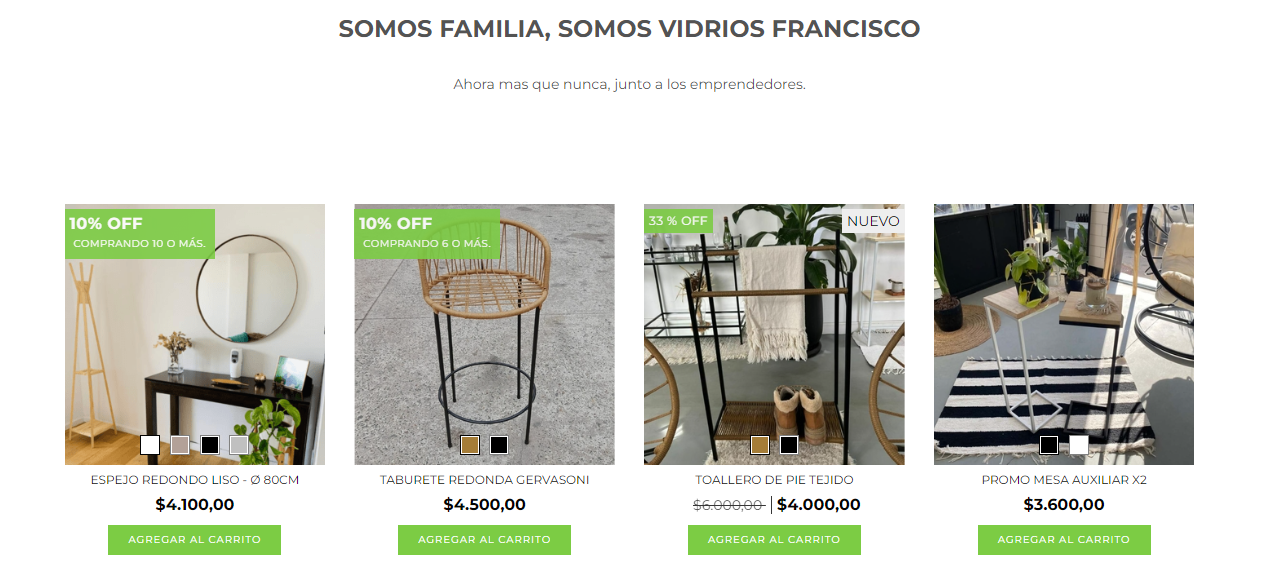Add Espejo Redondo Liso to cart
The image size is (1284, 580).
click(x=194, y=540)
